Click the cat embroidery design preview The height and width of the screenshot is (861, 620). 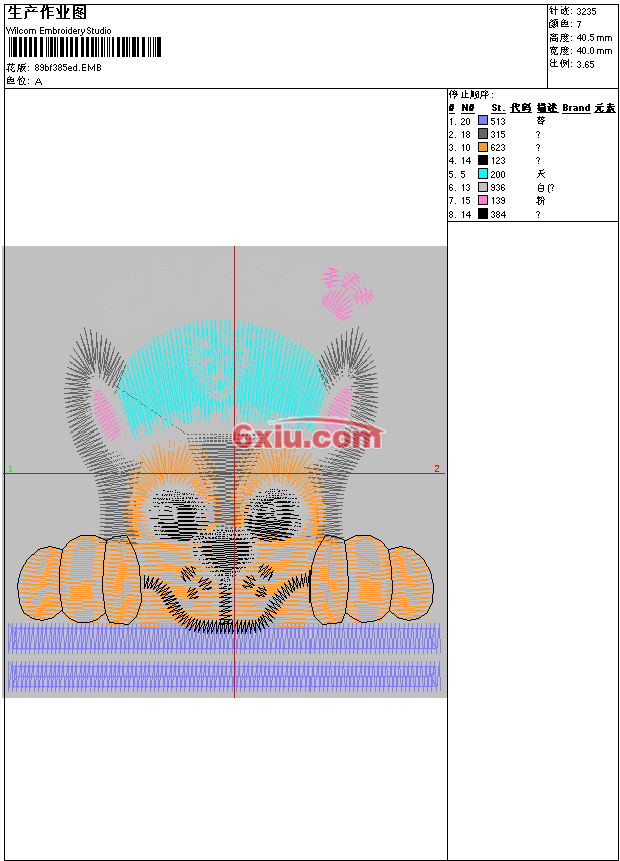225,472
